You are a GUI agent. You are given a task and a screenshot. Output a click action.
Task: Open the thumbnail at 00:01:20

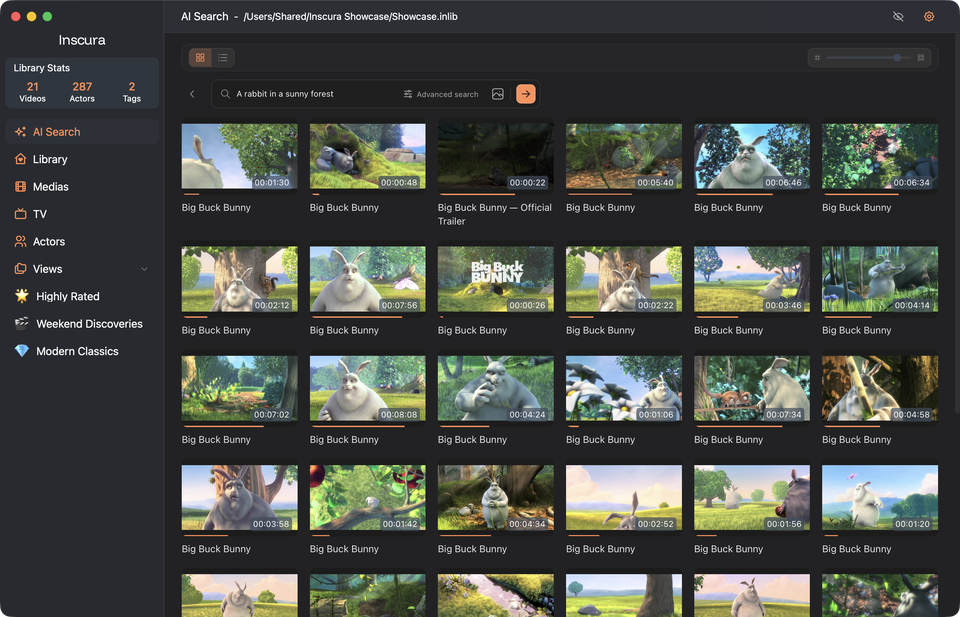(x=880, y=498)
